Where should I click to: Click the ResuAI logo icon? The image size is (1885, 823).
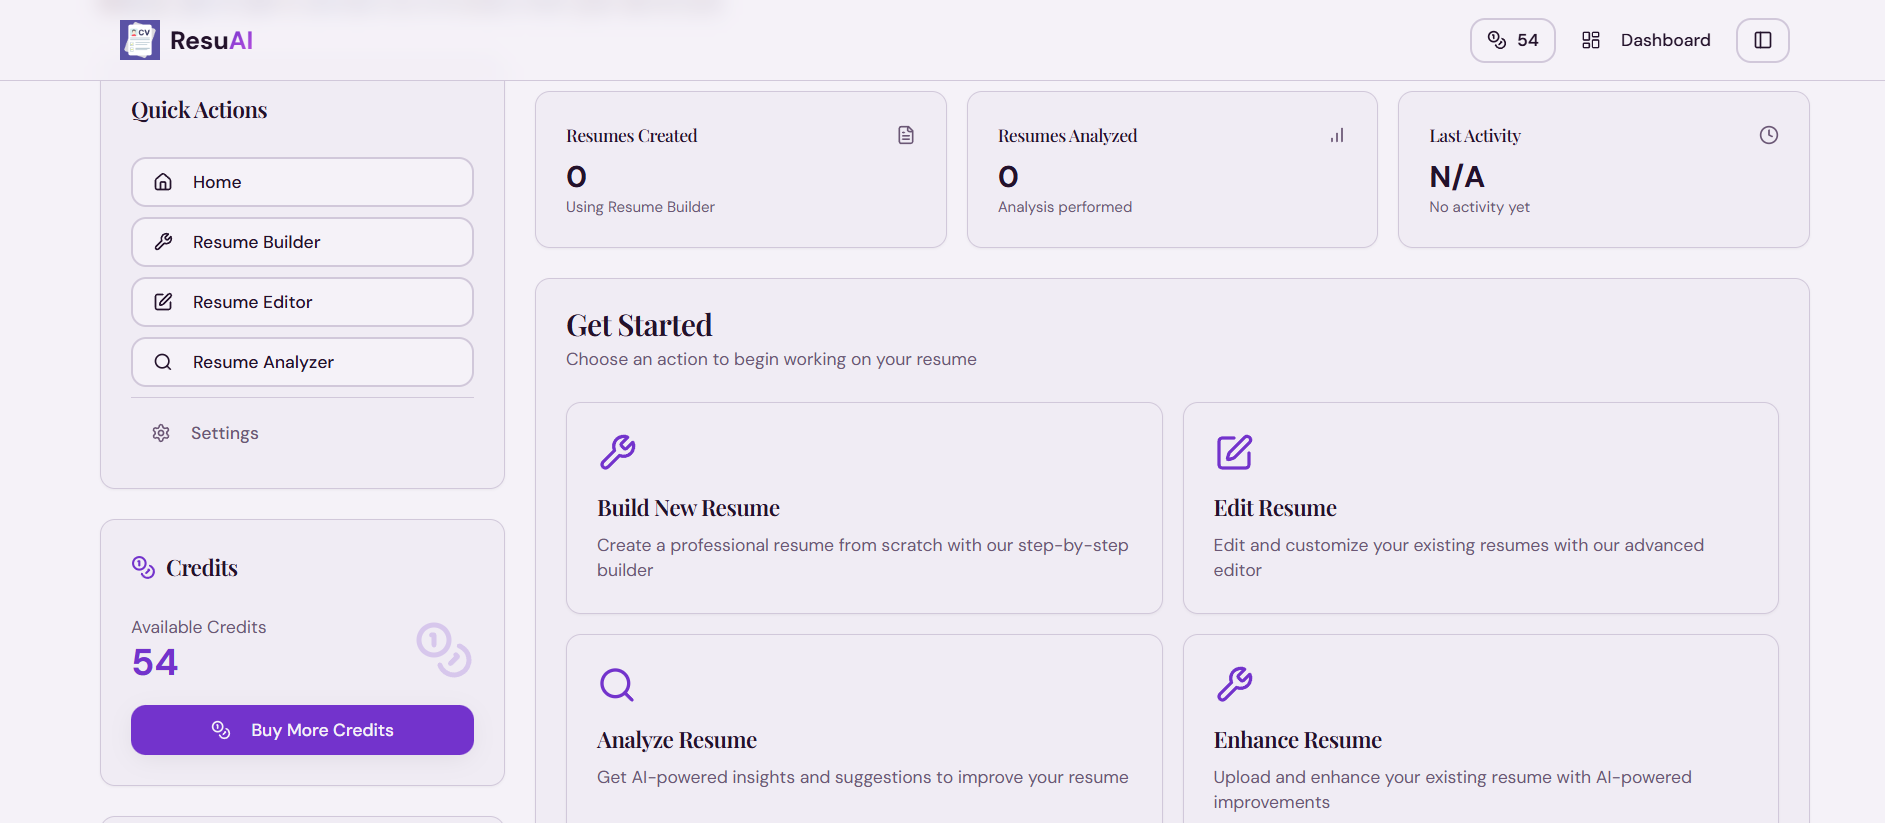click(139, 40)
